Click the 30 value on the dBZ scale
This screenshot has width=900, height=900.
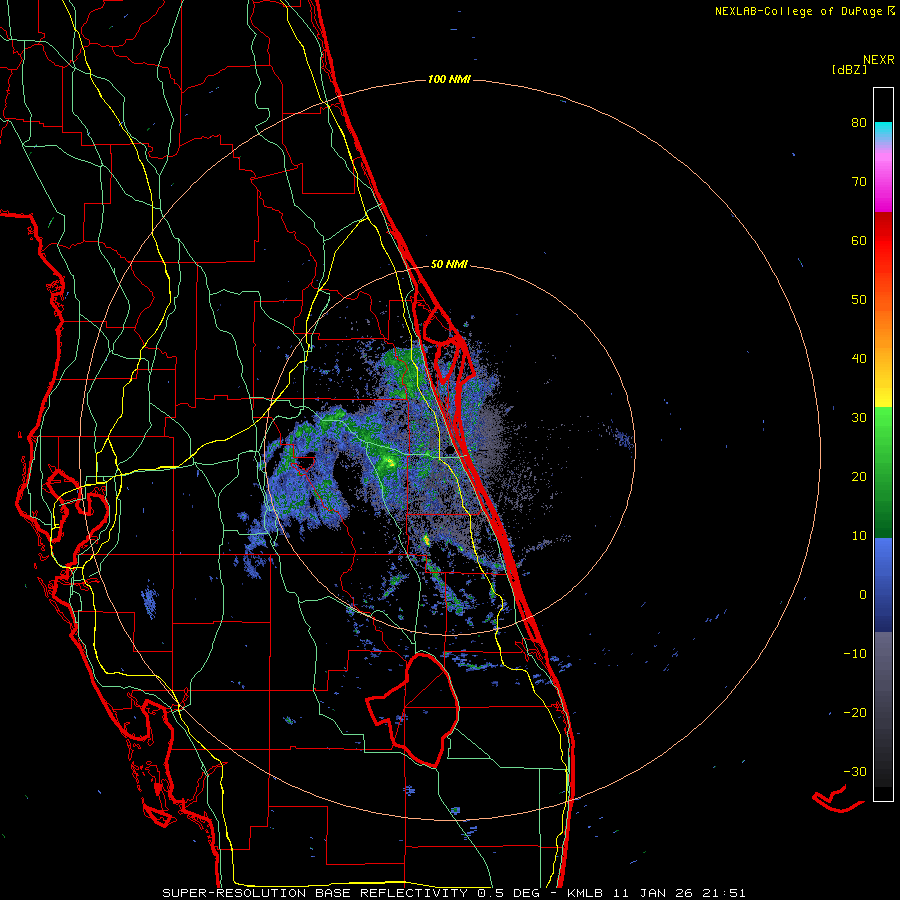859,418
